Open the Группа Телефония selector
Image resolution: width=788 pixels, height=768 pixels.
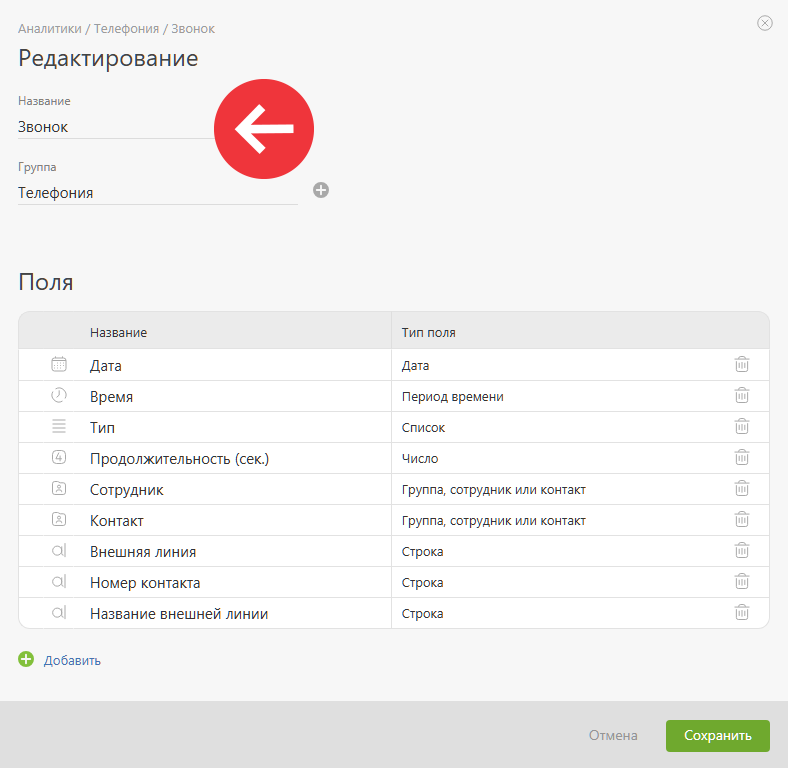[x=158, y=193]
